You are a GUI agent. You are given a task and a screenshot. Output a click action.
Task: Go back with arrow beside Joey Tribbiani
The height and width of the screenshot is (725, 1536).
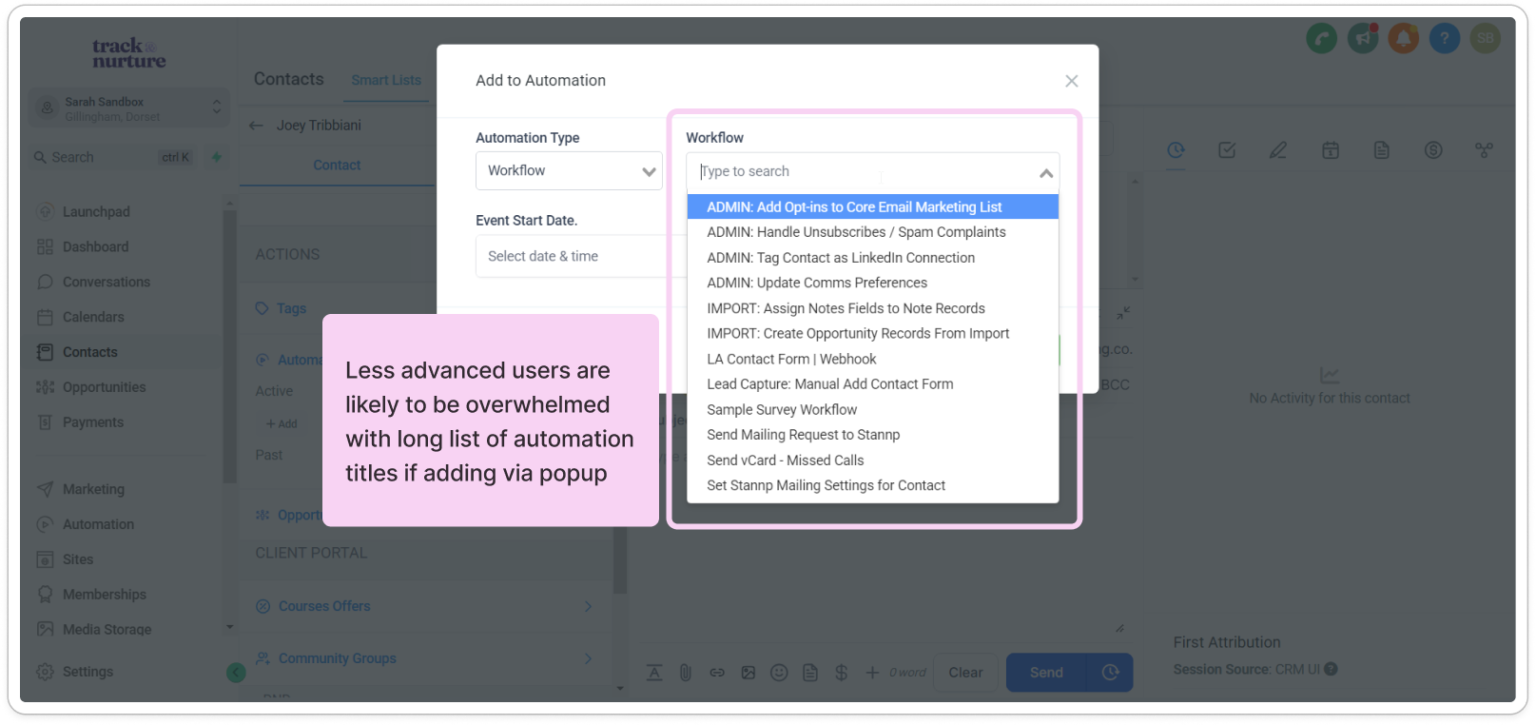coord(257,126)
